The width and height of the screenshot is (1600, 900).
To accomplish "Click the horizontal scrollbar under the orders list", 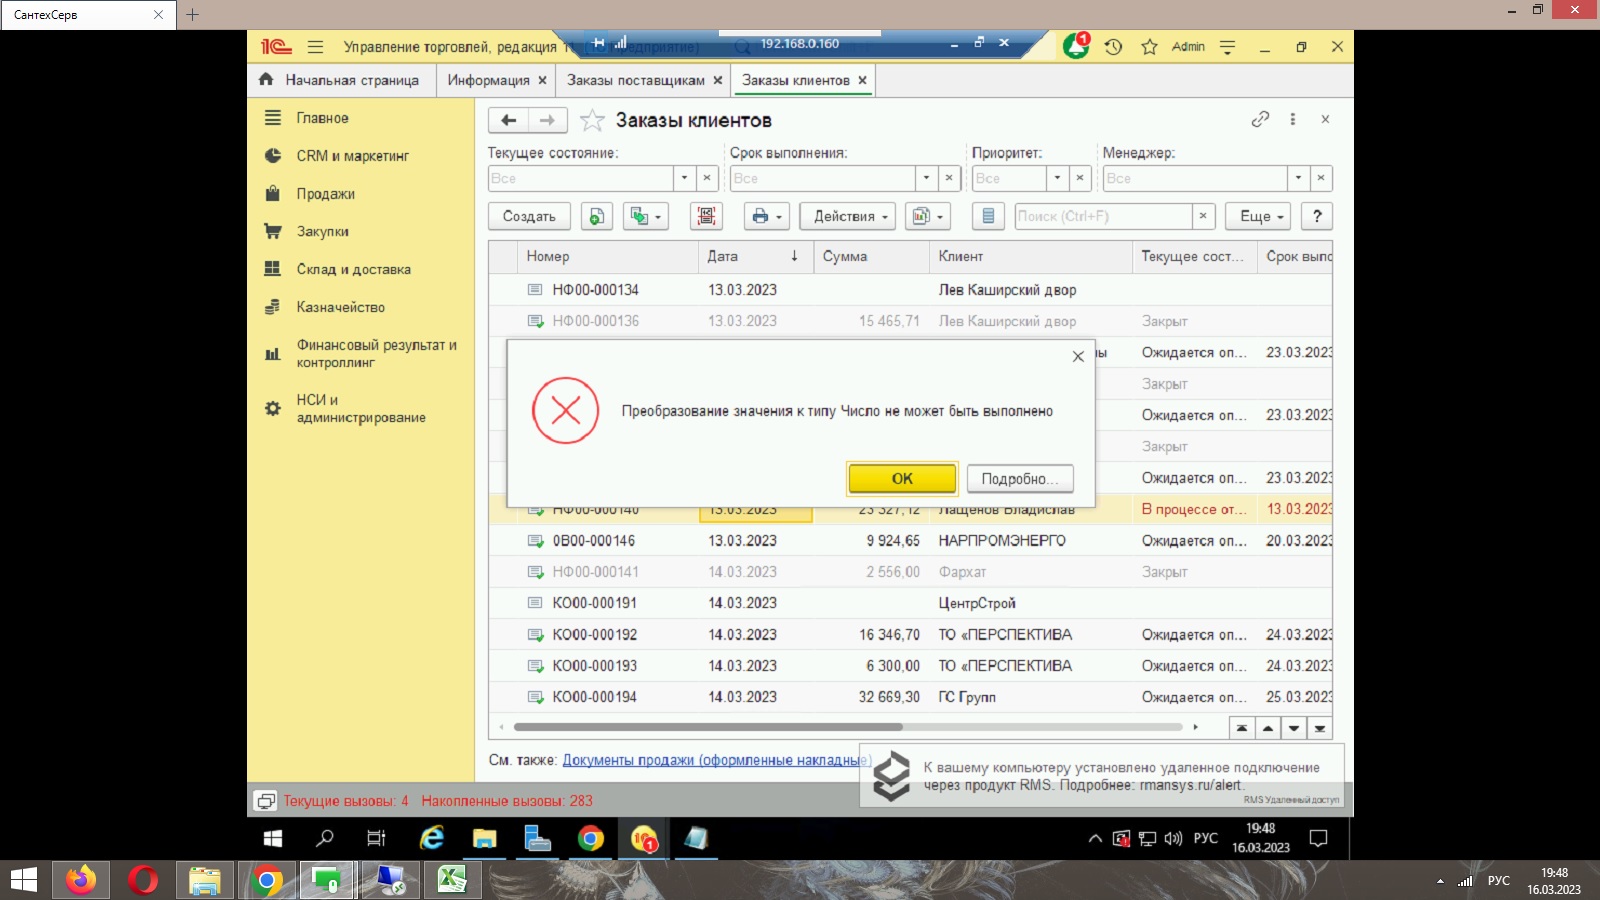I will (x=708, y=727).
